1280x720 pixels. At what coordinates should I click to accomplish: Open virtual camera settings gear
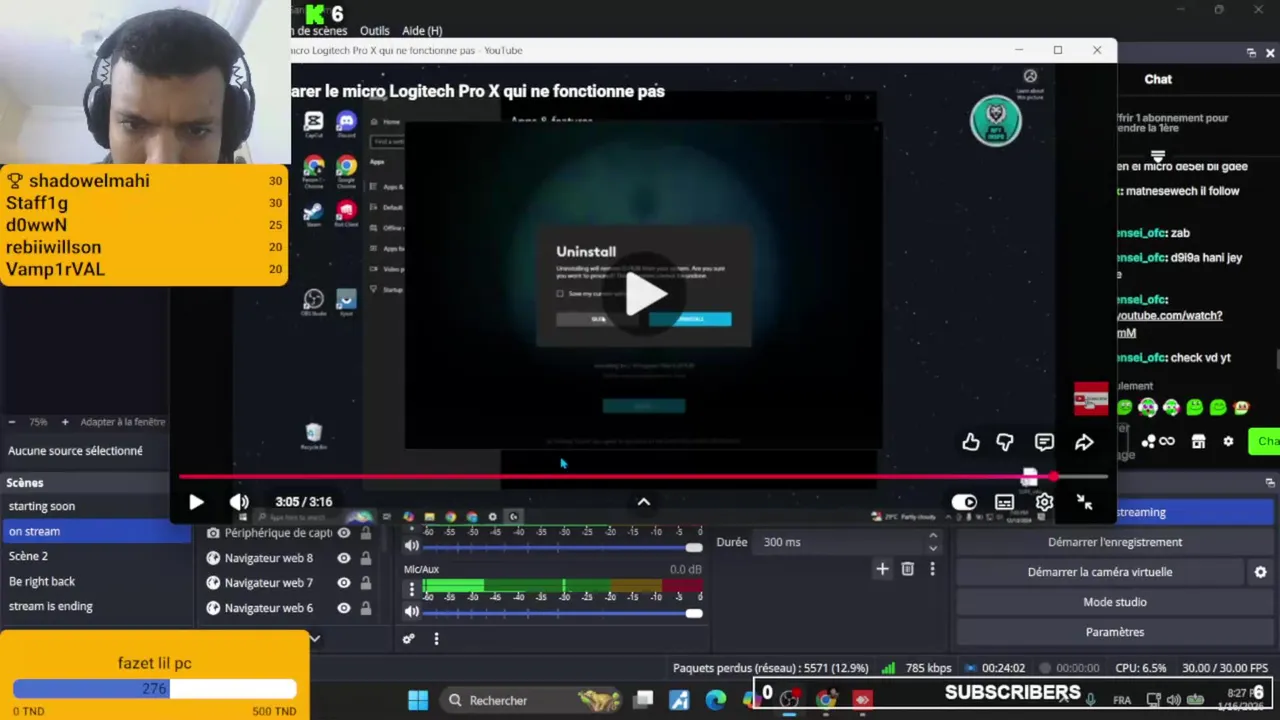1260,572
